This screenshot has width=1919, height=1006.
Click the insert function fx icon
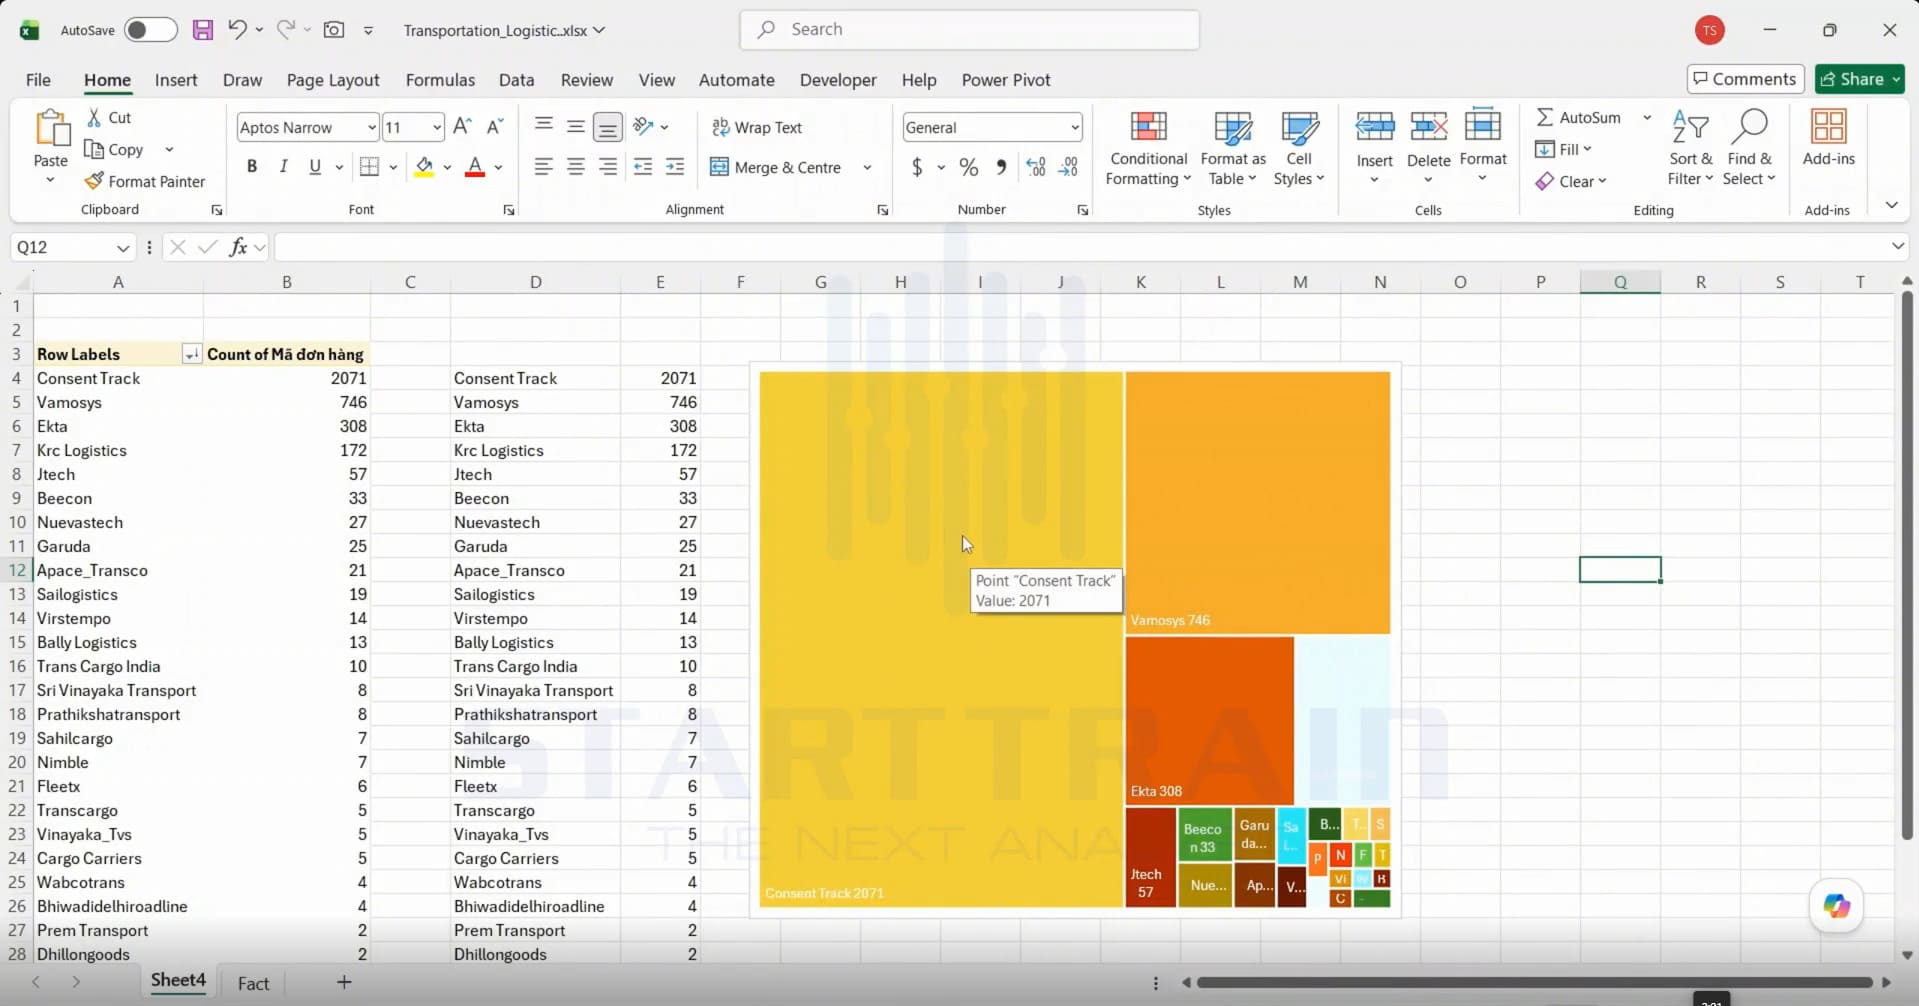click(238, 247)
